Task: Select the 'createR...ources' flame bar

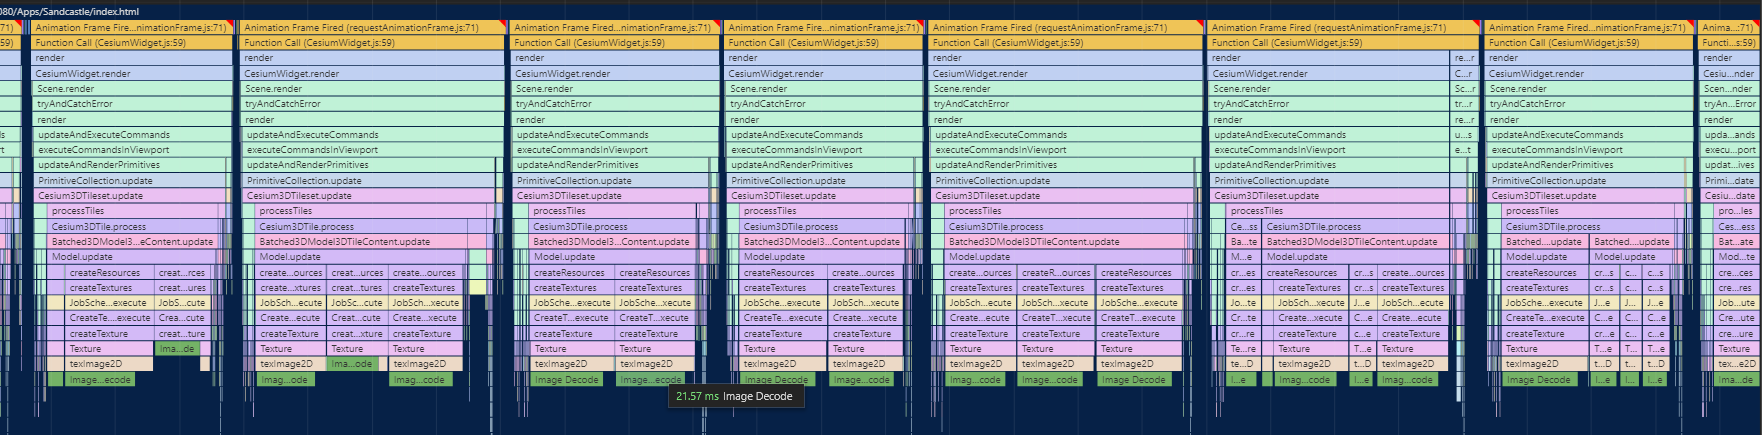Action: (x=1056, y=273)
